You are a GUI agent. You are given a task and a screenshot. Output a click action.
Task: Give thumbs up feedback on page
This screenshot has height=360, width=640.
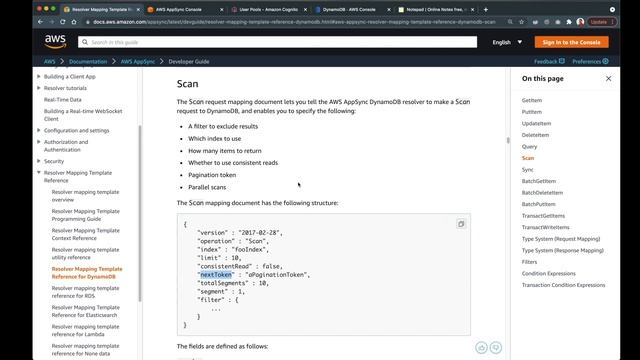(481, 347)
